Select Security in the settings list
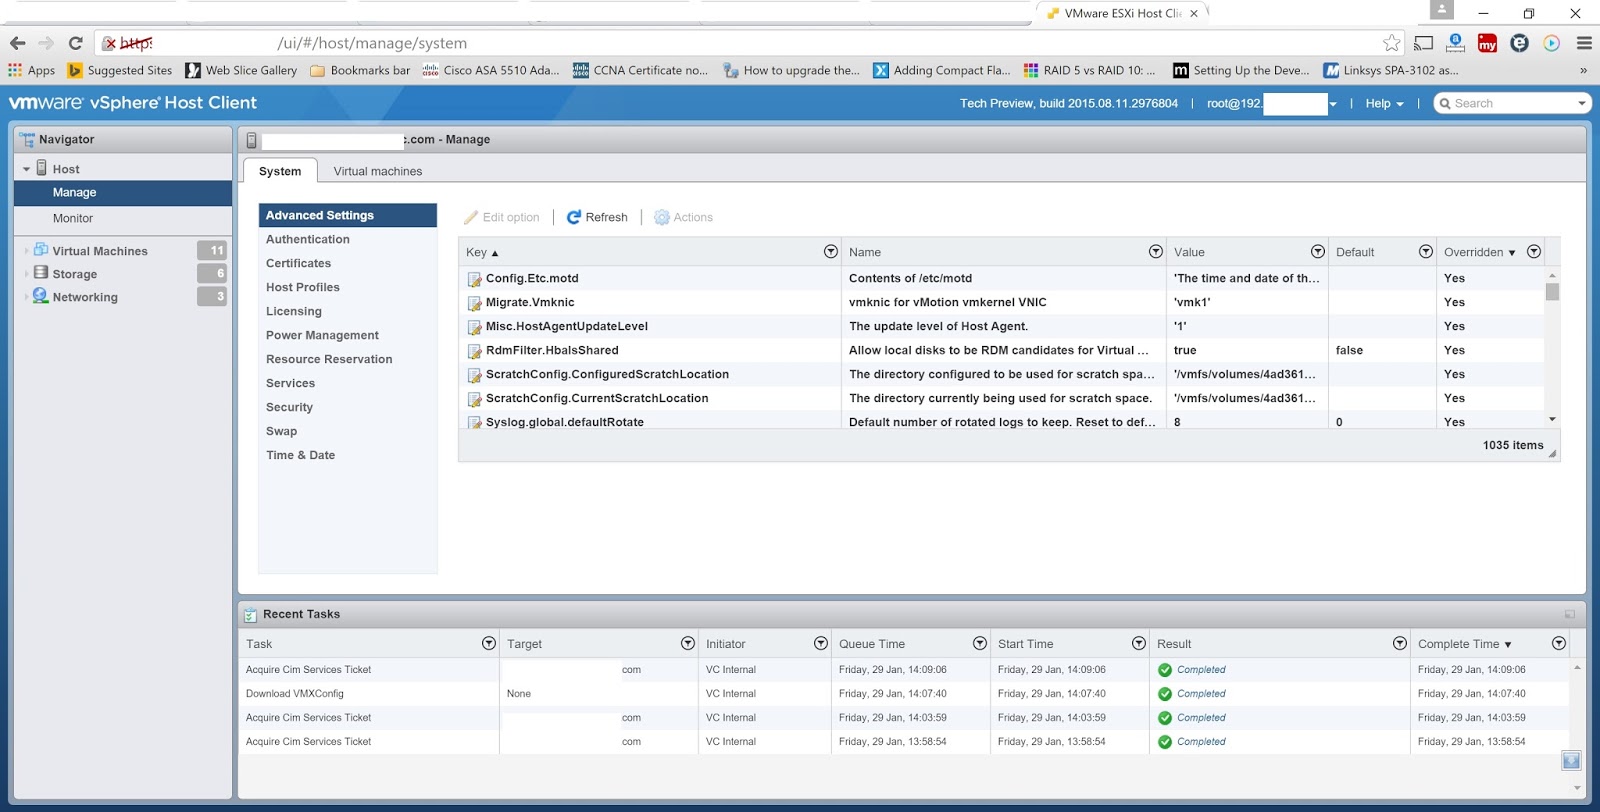1600x812 pixels. 347,407
